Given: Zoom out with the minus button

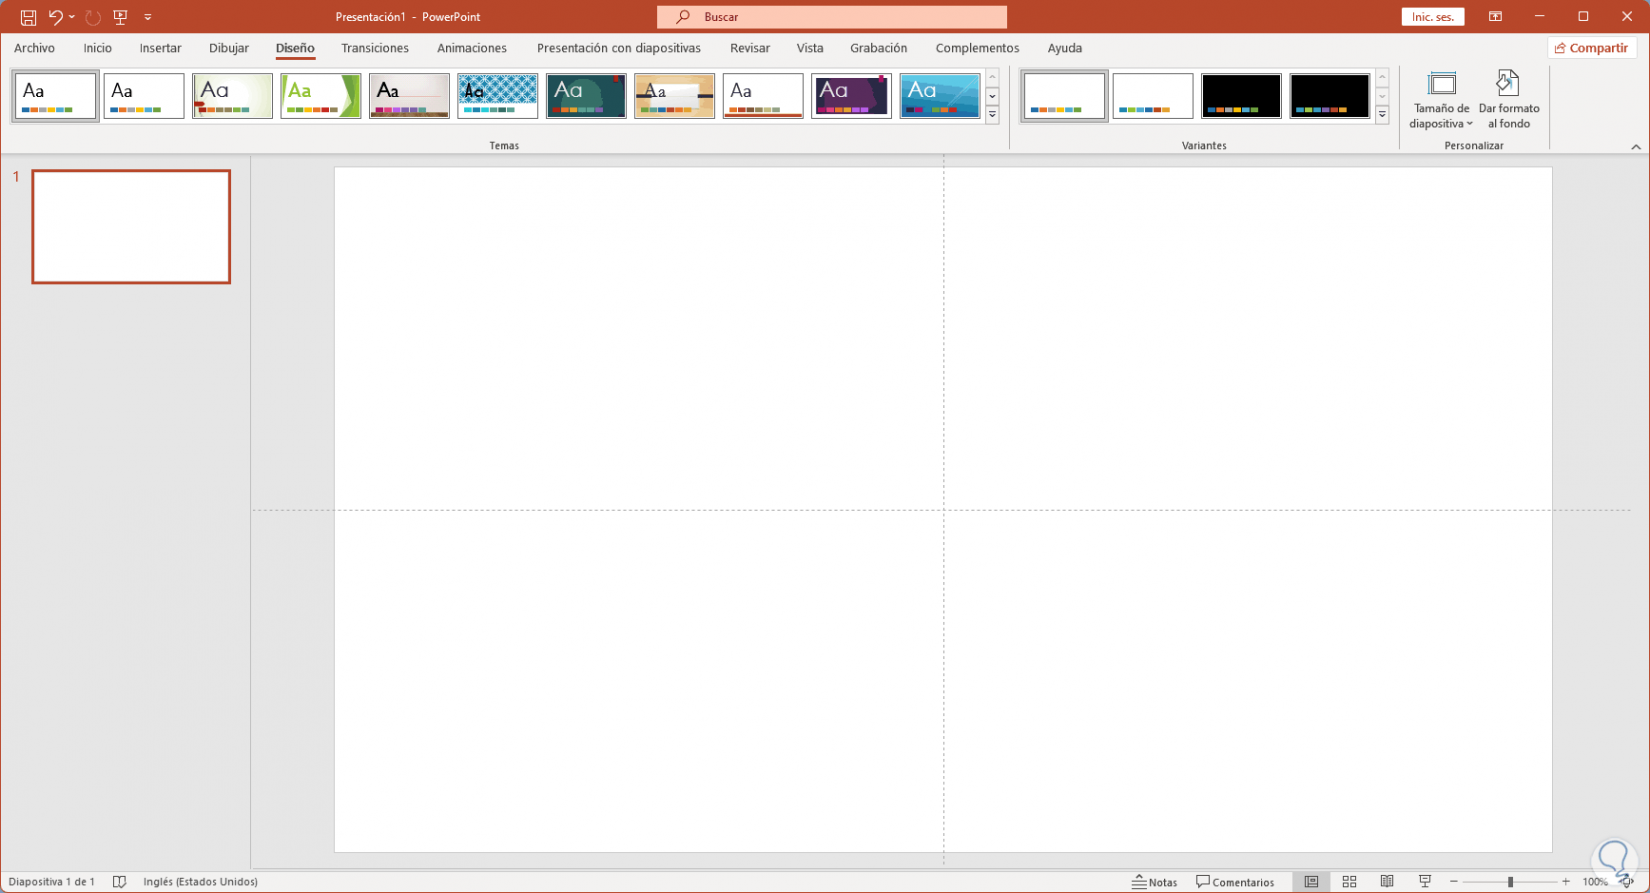Looking at the screenshot, I should pos(1454,882).
